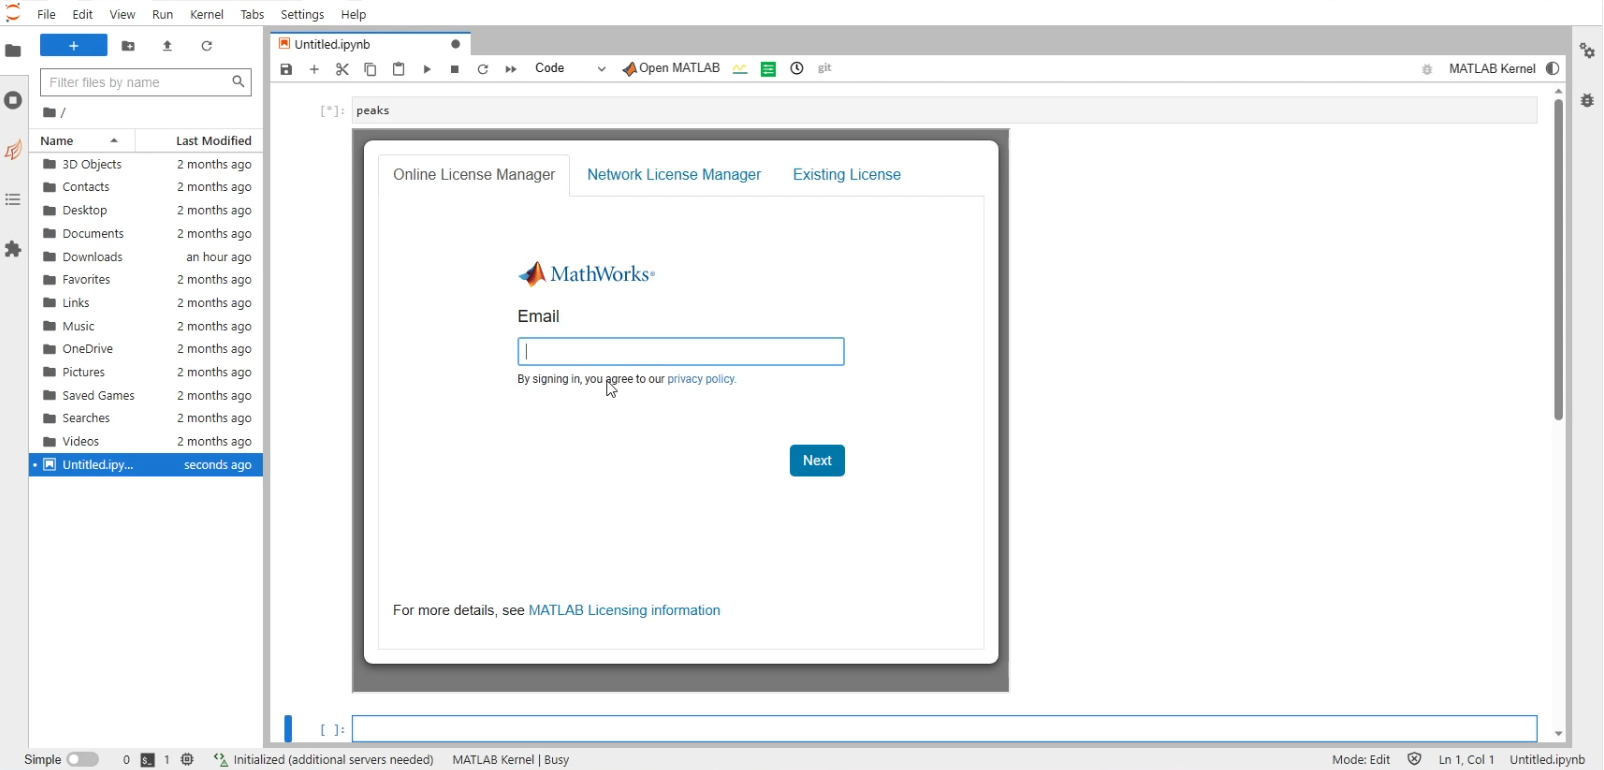
Task: Open the Documents folder
Action: (146, 234)
